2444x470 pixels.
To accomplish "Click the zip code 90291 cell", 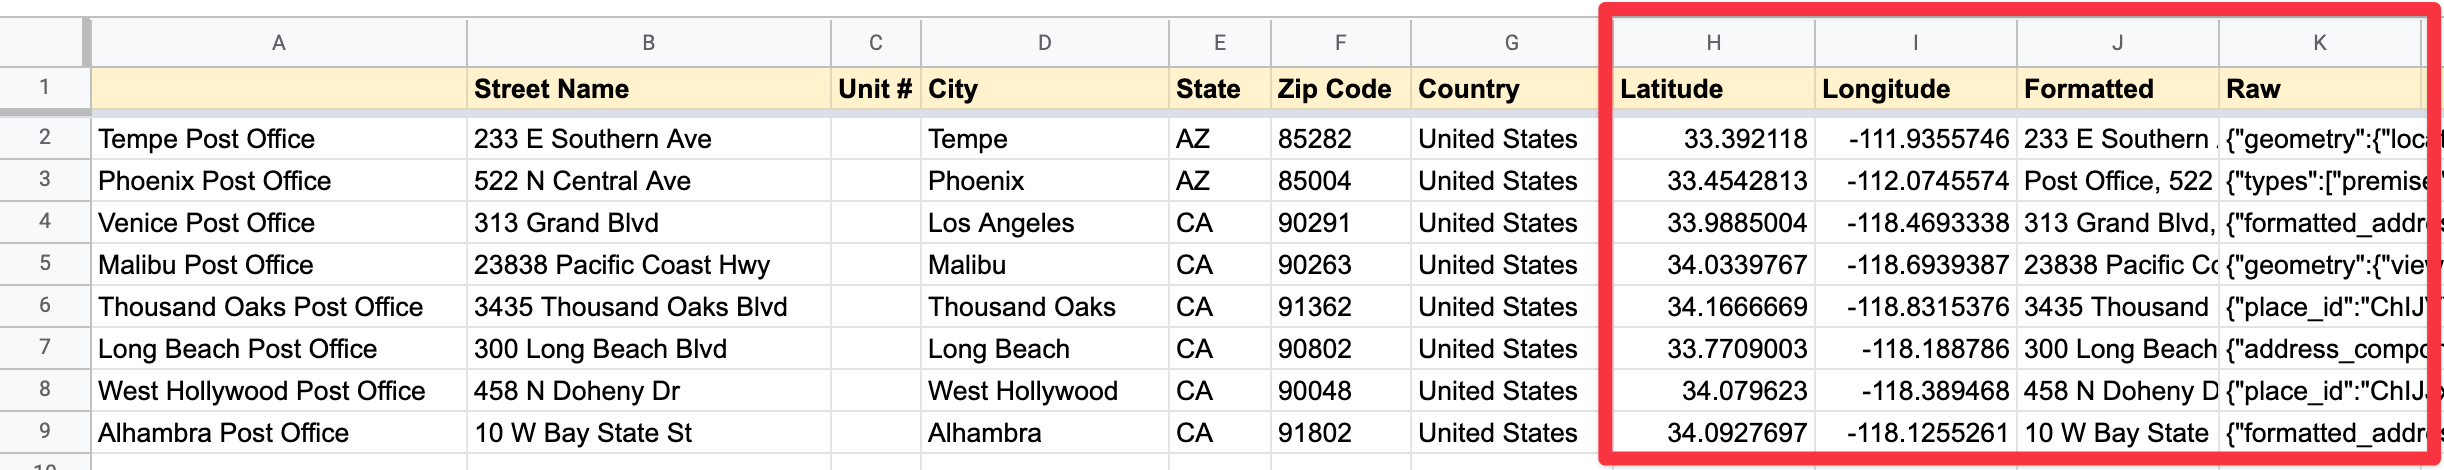I will pos(1341,223).
